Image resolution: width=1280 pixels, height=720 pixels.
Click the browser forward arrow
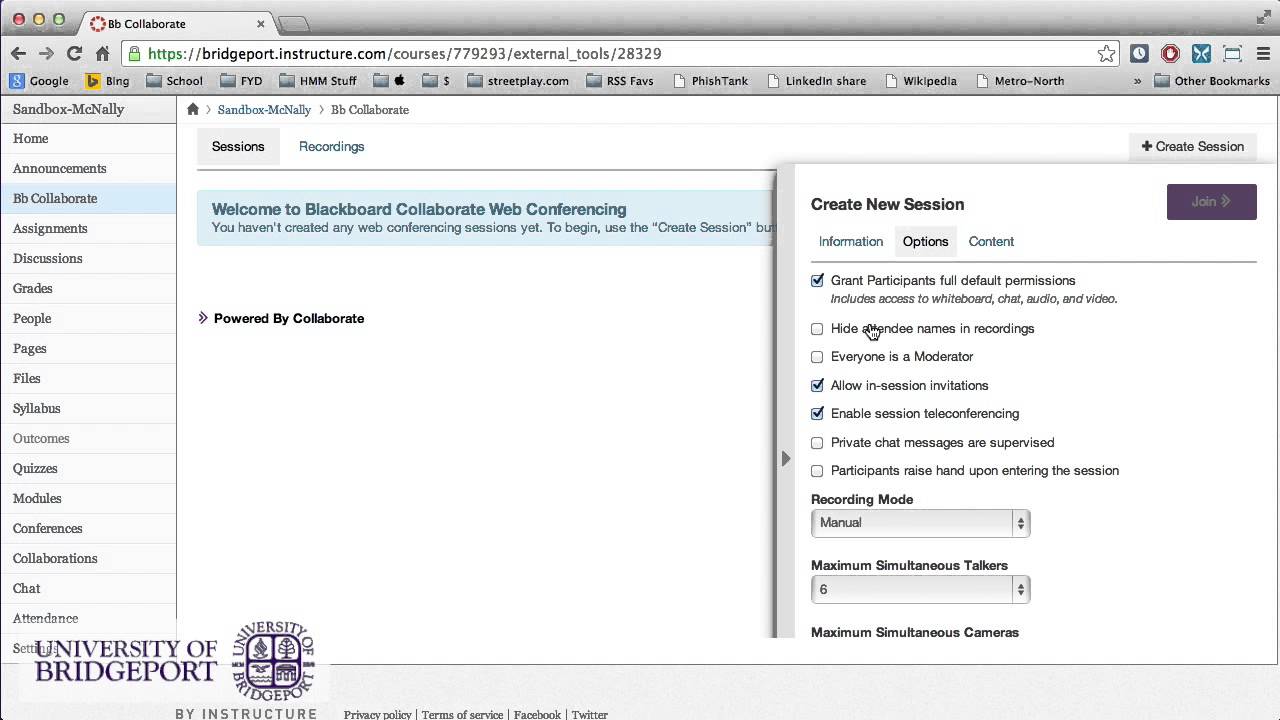pos(46,54)
